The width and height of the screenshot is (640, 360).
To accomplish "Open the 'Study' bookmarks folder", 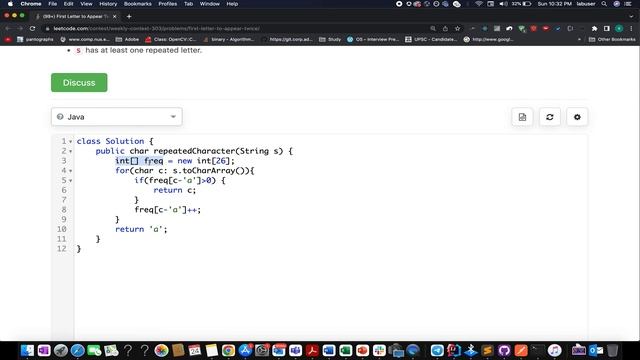I will (330, 40).
